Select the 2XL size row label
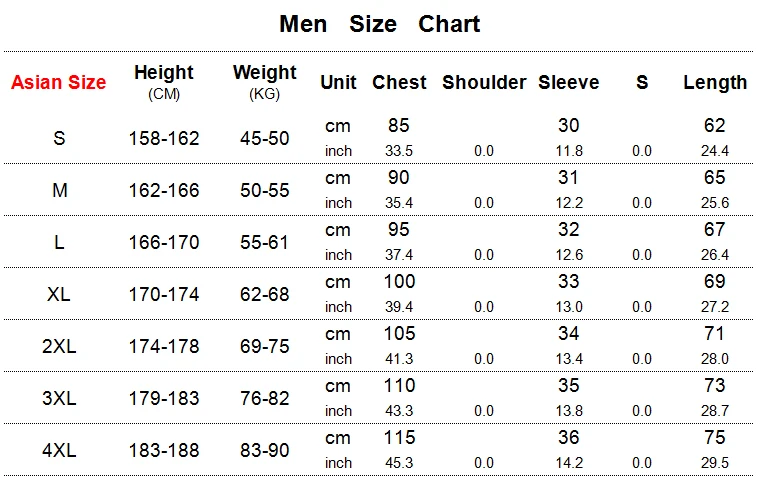 coord(59,346)
